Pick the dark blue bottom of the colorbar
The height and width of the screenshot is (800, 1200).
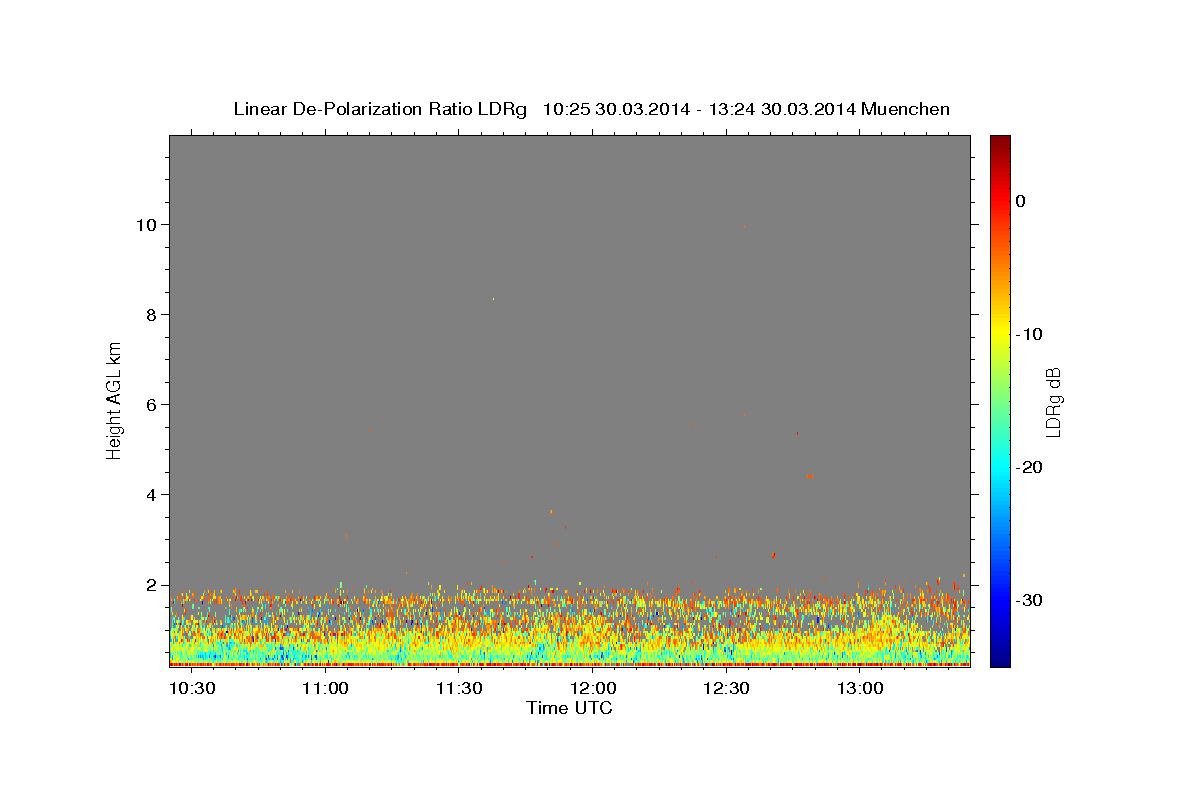point(1000,658)
